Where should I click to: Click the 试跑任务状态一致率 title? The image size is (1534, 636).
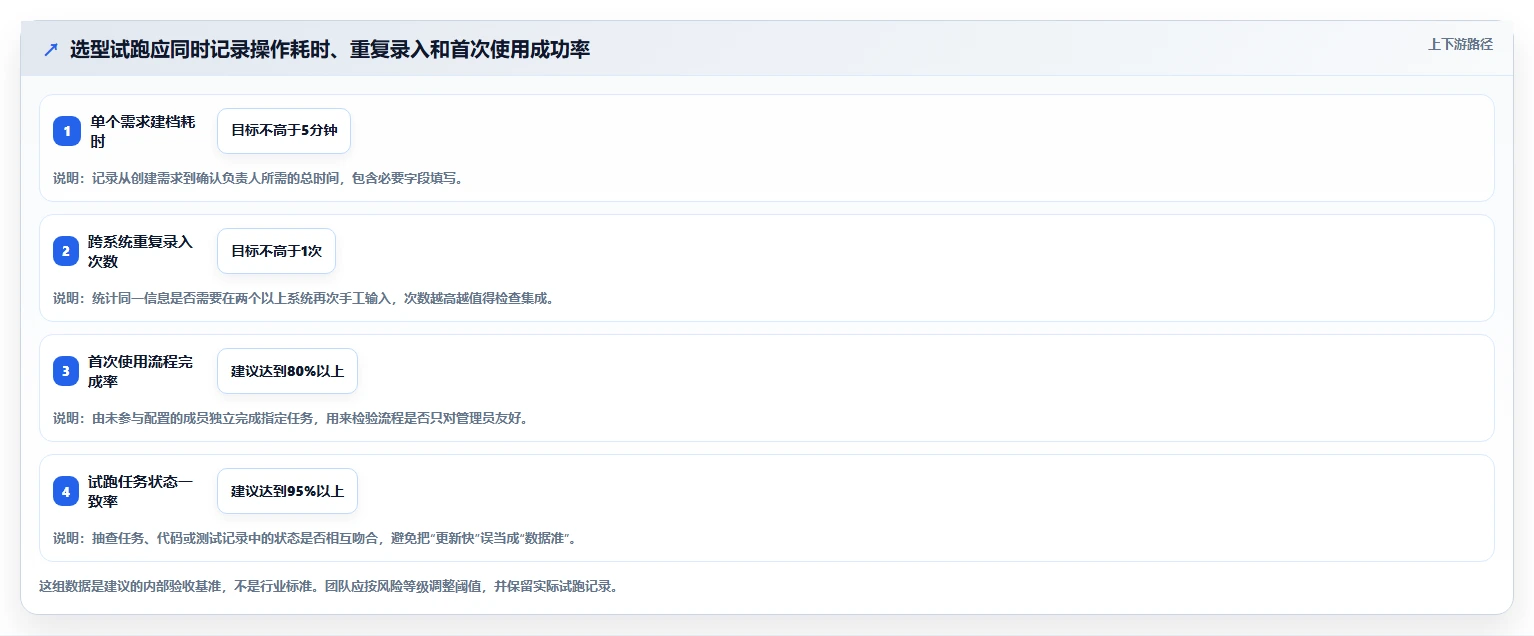click(x=140, y=491)
